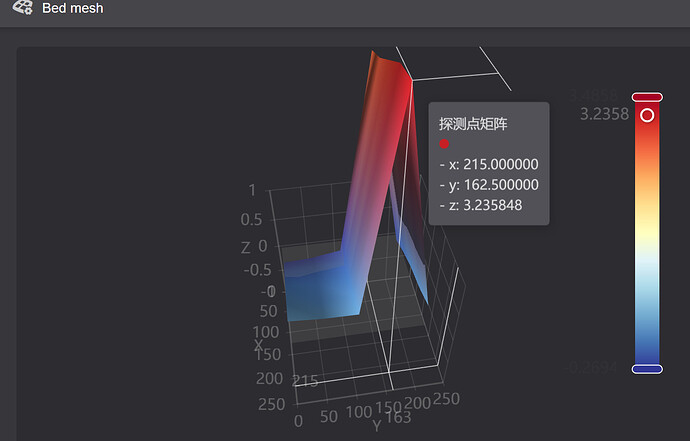690x441 pixels.
Task: Click the red dot in the tooltip
Action: click(x=444, y=144)
